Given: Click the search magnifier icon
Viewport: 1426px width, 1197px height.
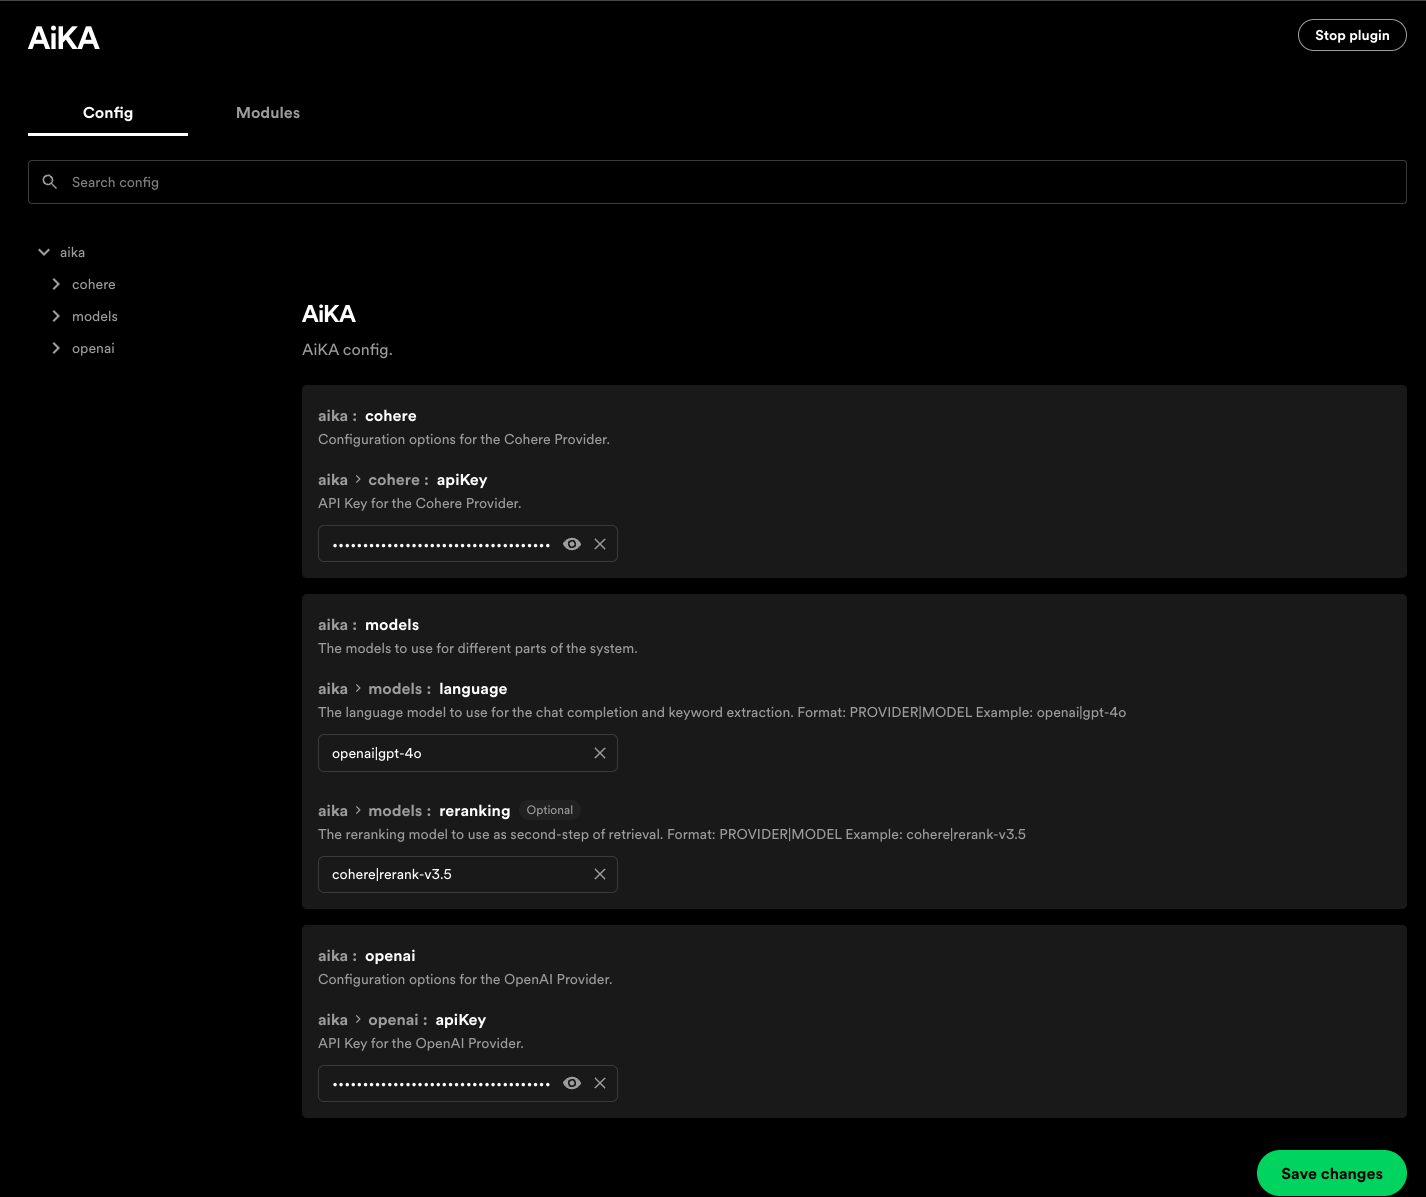Looking at the screenshot, I should pos(49,182).
